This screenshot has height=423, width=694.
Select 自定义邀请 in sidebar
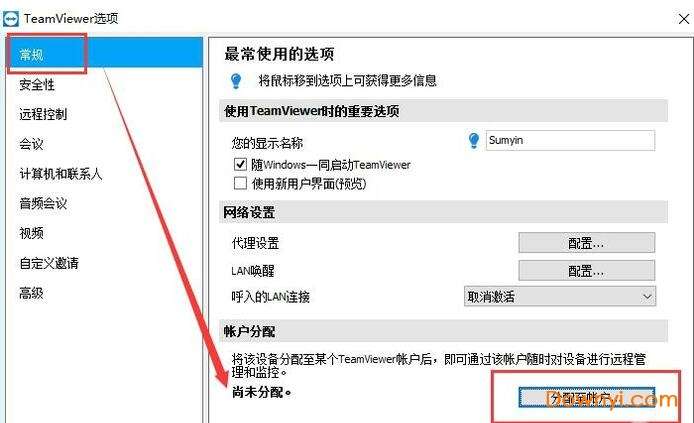[x=49, y=263]
